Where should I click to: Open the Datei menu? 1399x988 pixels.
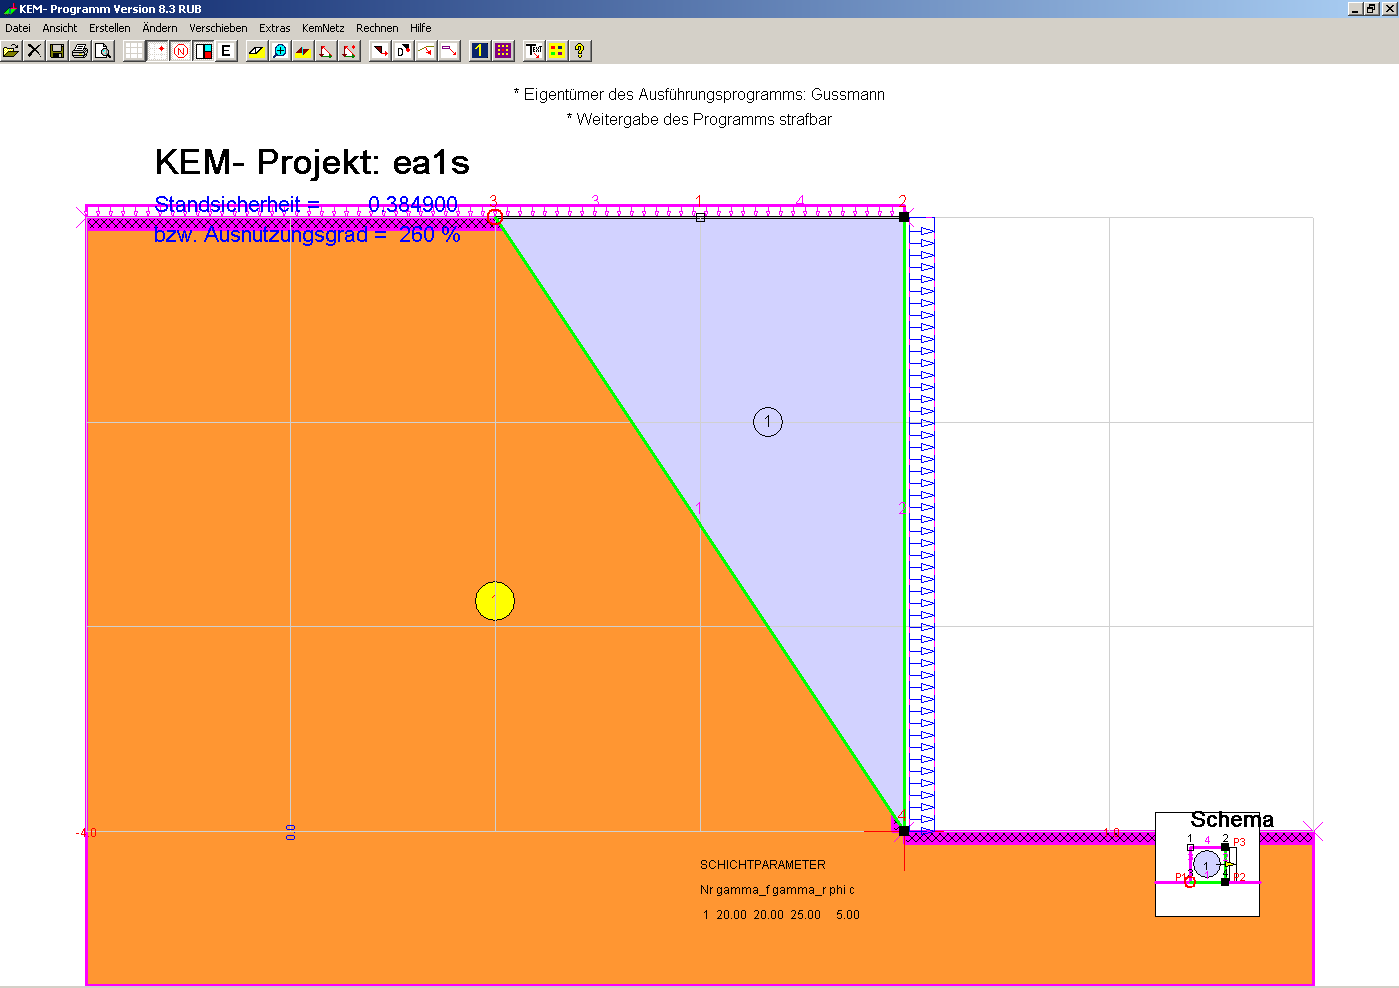click(x=18, y=28)
